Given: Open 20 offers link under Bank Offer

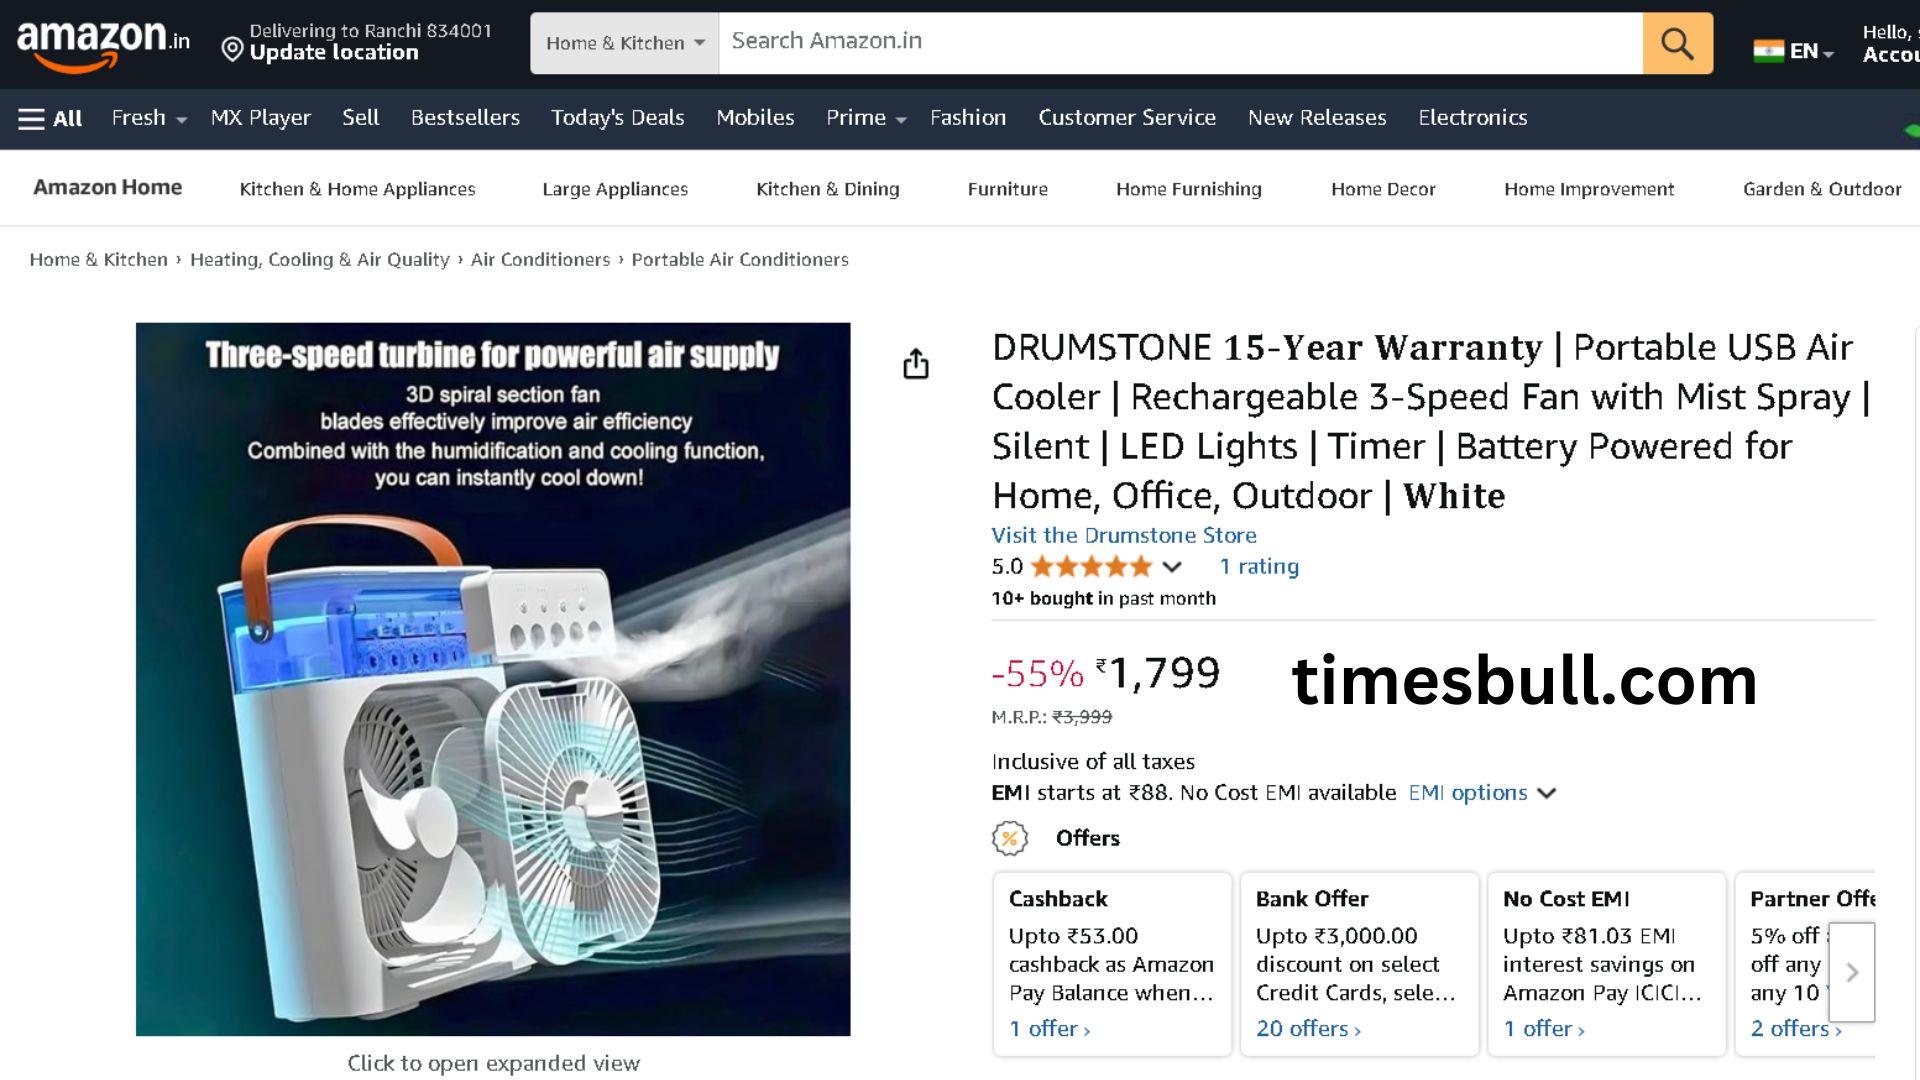Looking at the screenshot, I should tap(1308, 1028).
